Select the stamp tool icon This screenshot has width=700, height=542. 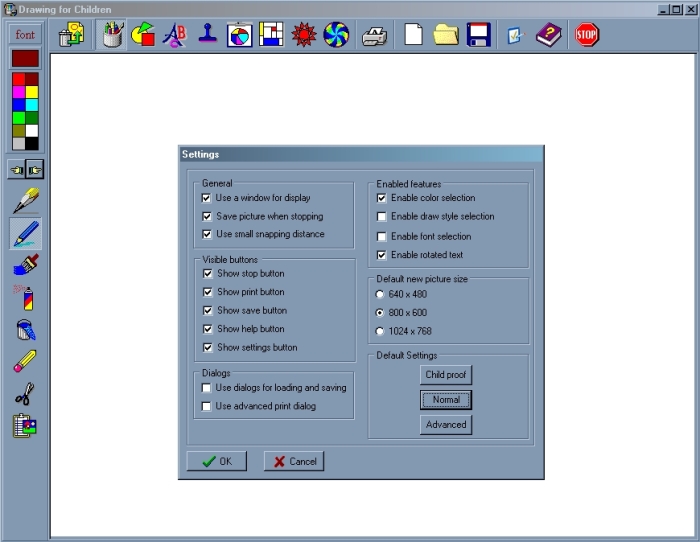click(x=207, y=36)
